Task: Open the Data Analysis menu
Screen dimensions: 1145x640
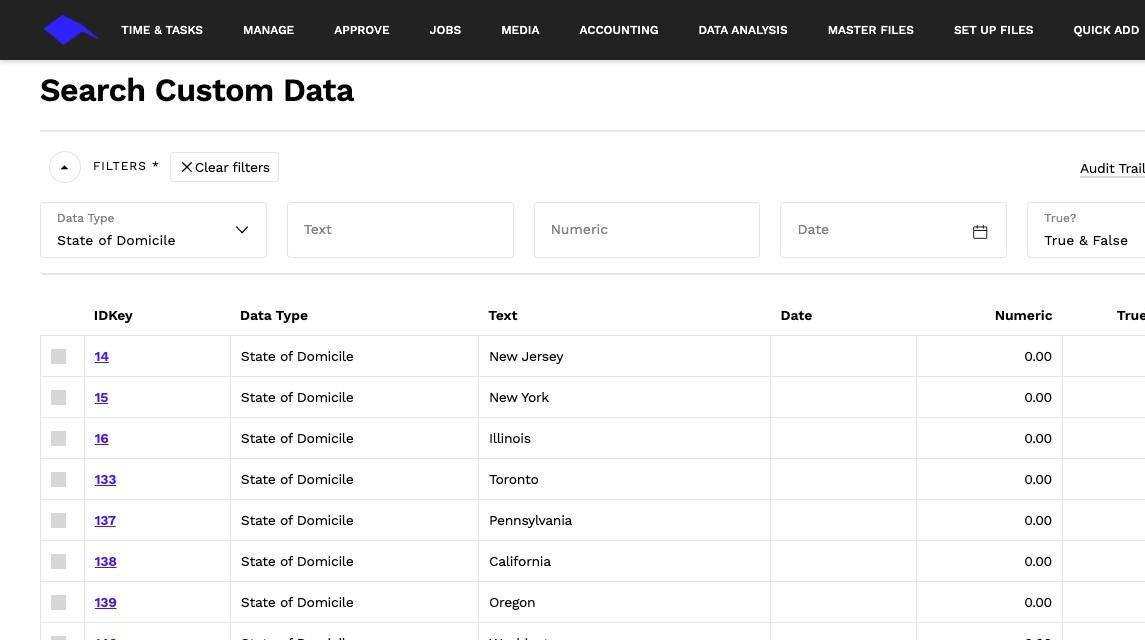Action: tap(743, 30)
